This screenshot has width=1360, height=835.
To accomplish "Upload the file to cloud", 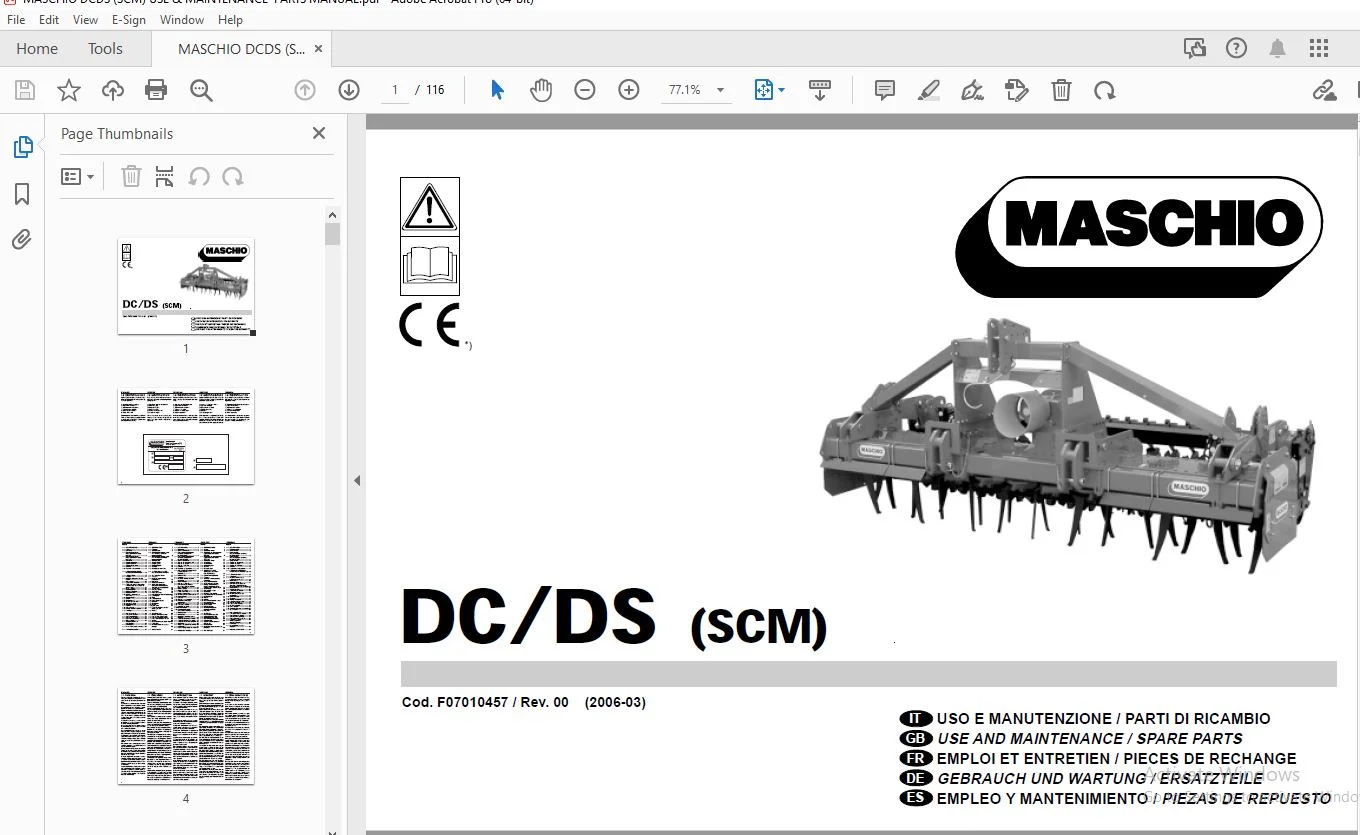I will click(113, 91).
